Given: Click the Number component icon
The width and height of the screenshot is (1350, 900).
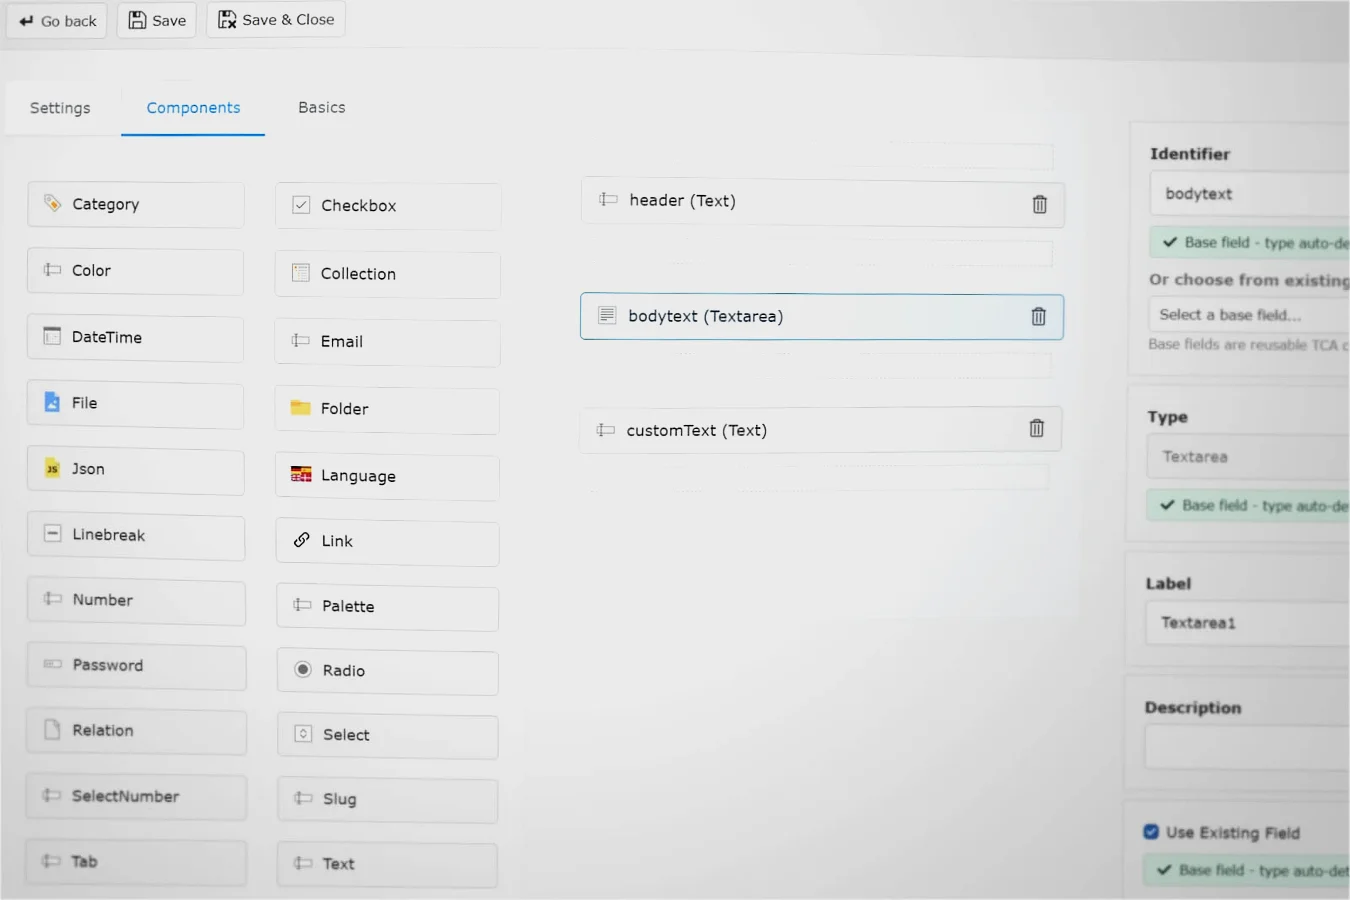Looking at the screenshot, I should coord(53,599).
